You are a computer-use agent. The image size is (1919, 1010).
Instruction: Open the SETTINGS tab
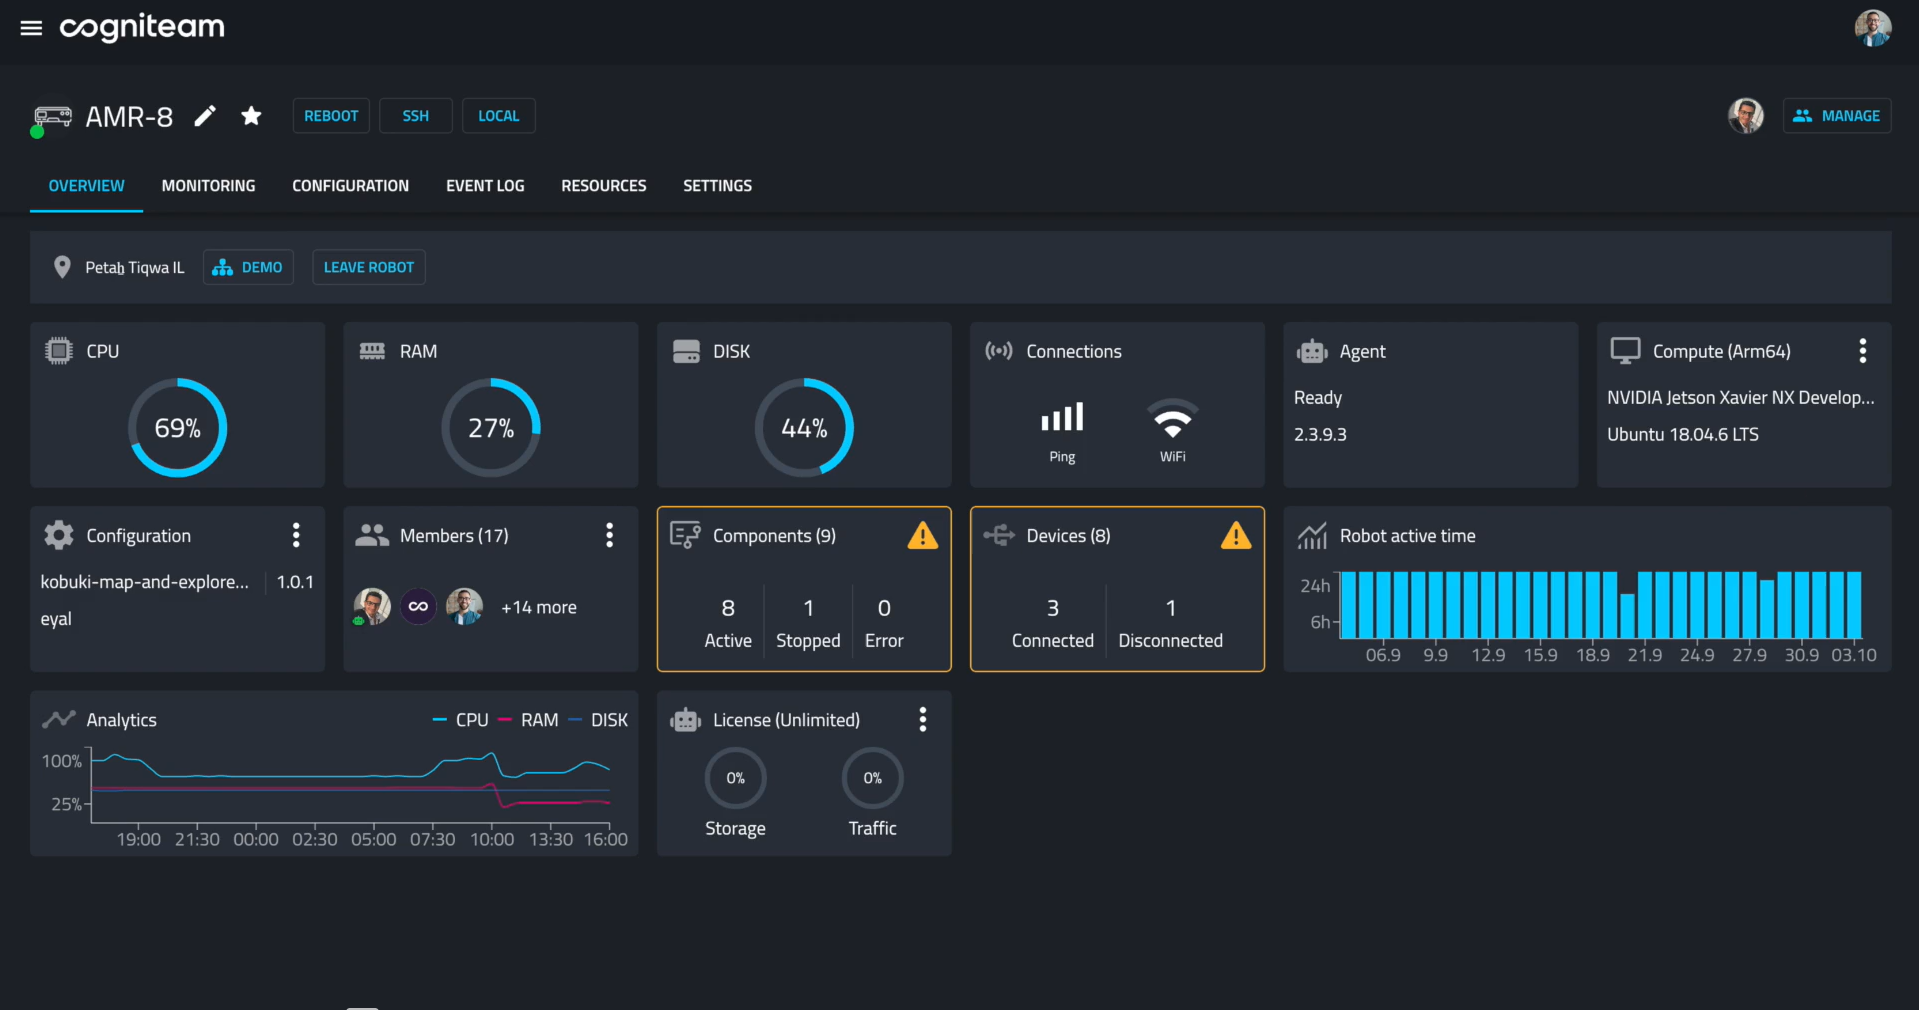click(717, 186)
